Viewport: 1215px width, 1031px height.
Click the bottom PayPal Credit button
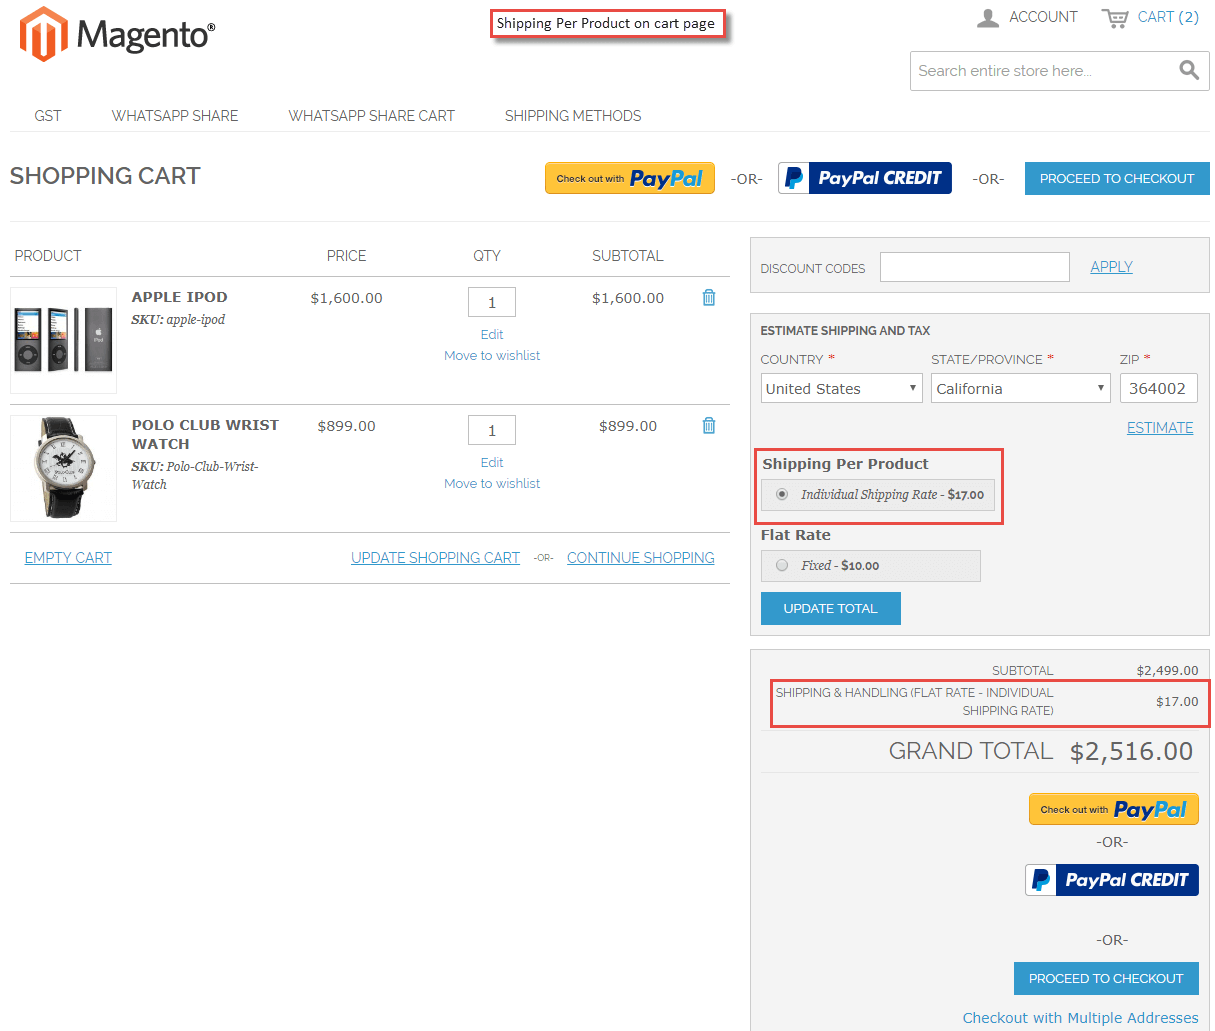pos(1112,880)
